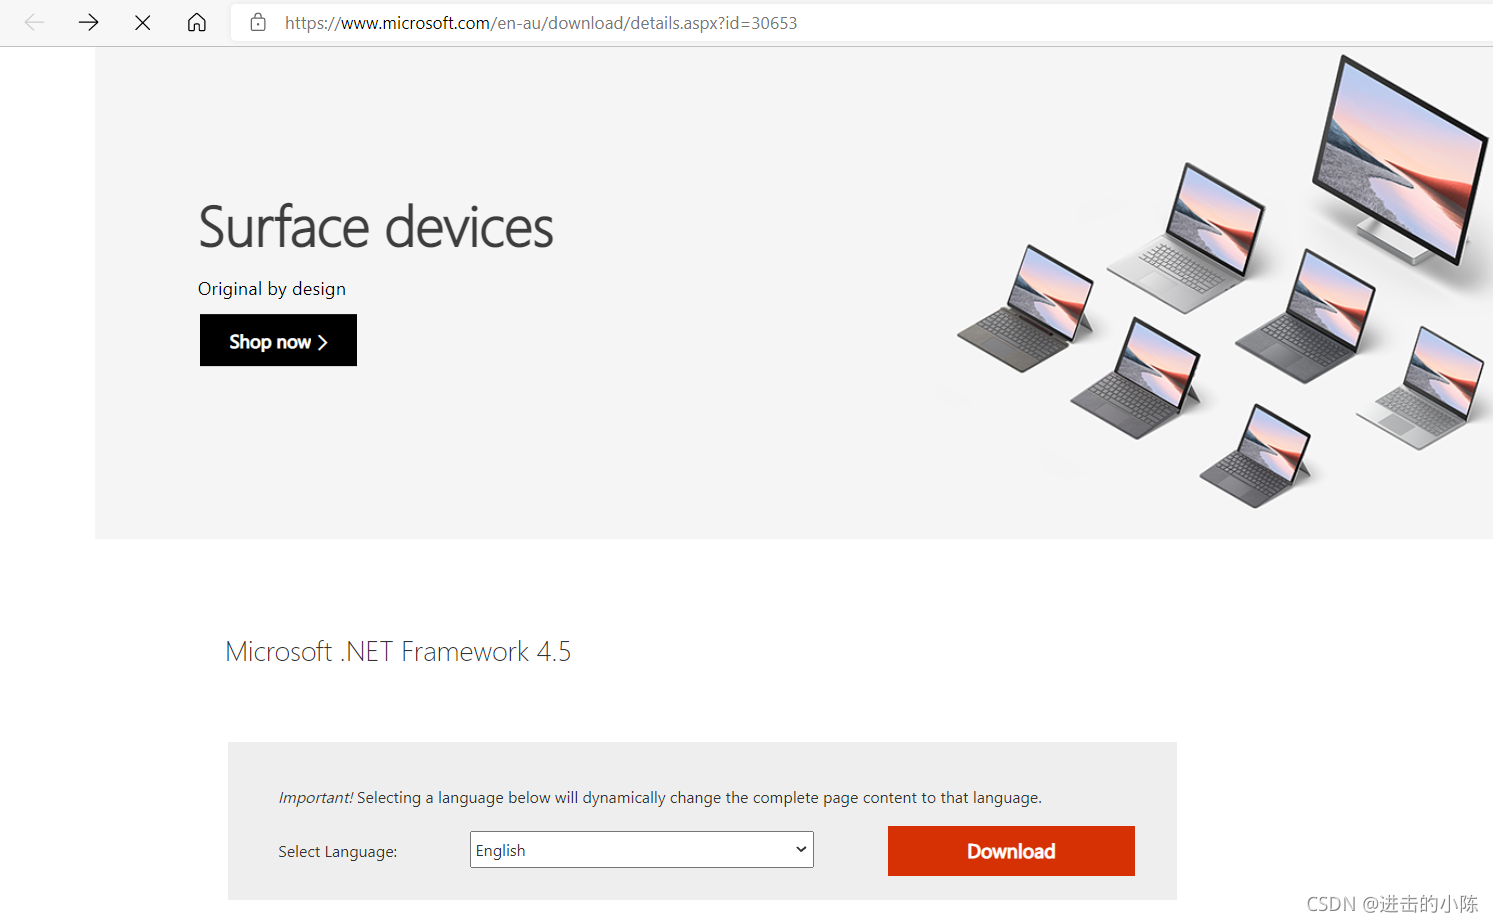Focus the address bar URL field
Viewport: 1493px width, 922px height.
pos(861,23)
